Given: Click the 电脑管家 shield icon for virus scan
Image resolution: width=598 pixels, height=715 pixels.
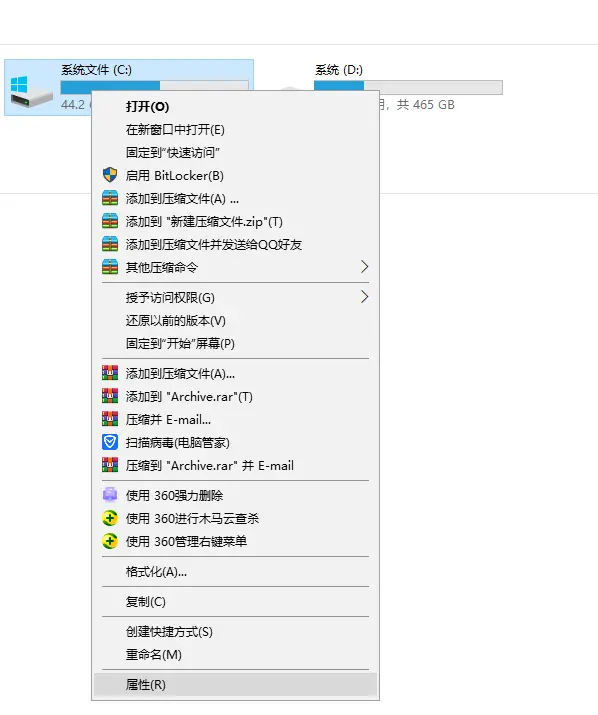Looking at the screenshot, I should pyautogui.click(x=110, y=442).
